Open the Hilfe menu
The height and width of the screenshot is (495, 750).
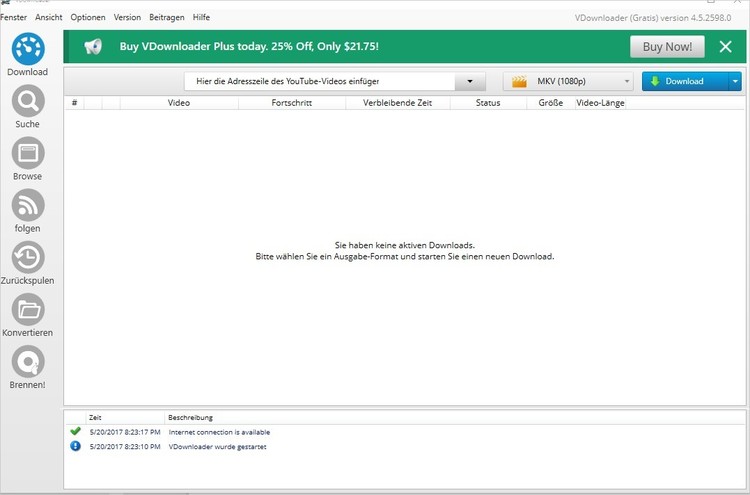tap(201, 17)
